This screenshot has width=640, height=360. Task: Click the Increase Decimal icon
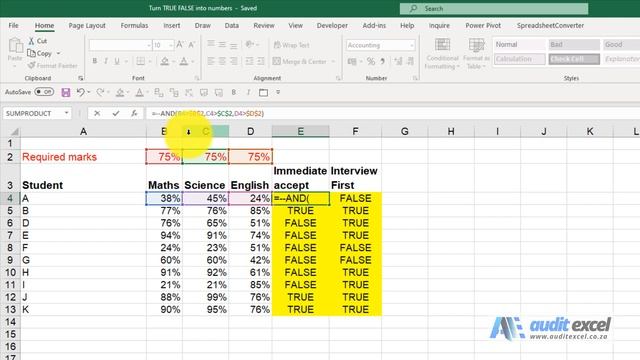pyautogui.click(x=398, y=62)
